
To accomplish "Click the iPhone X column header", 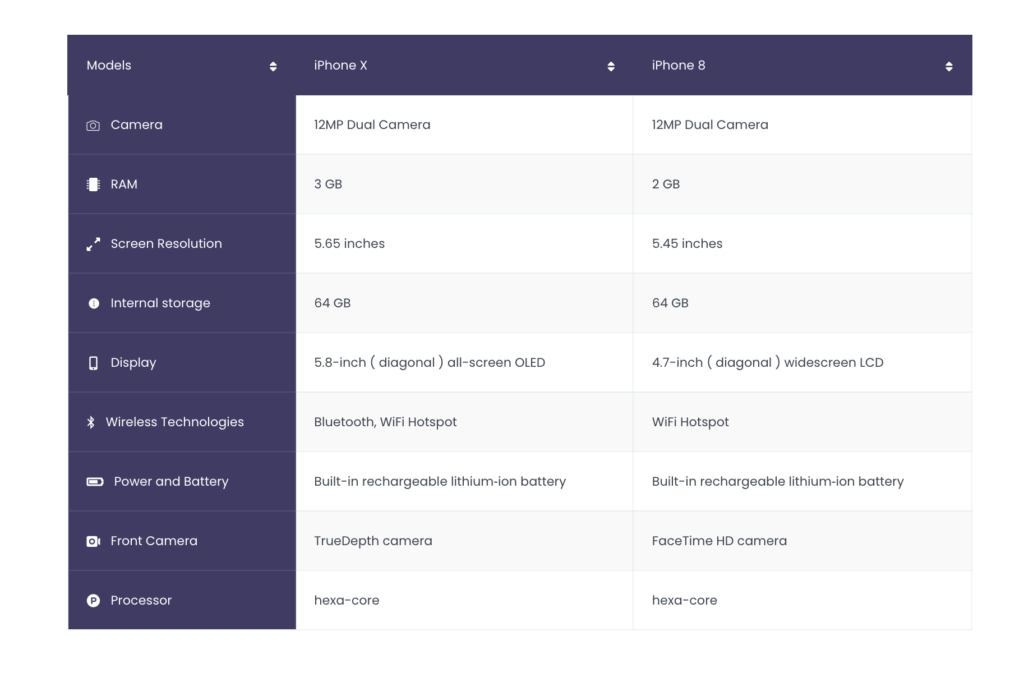I will [x=341, y=65].
